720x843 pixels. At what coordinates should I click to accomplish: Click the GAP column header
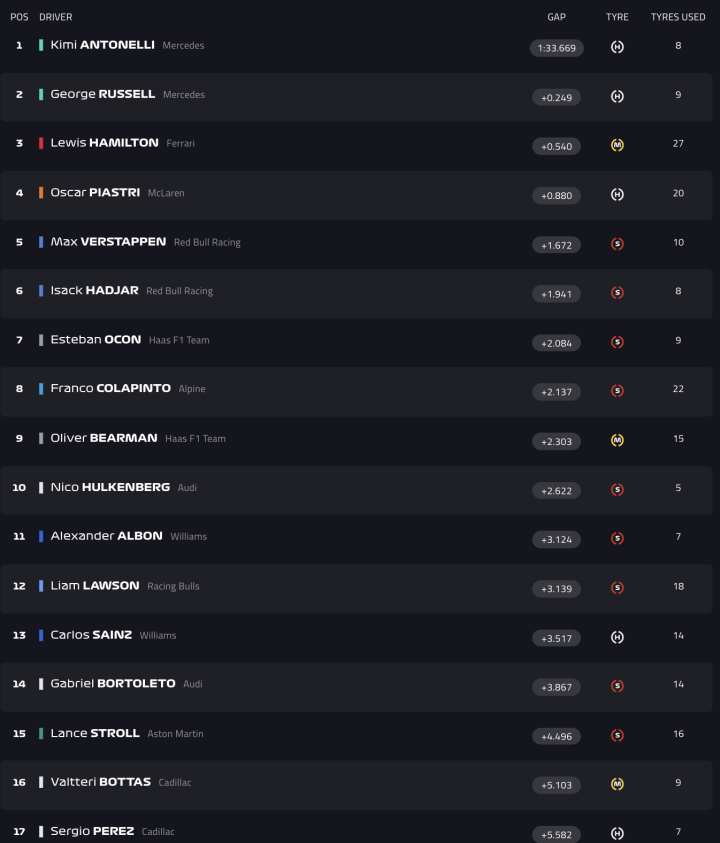tap(556, 17)
